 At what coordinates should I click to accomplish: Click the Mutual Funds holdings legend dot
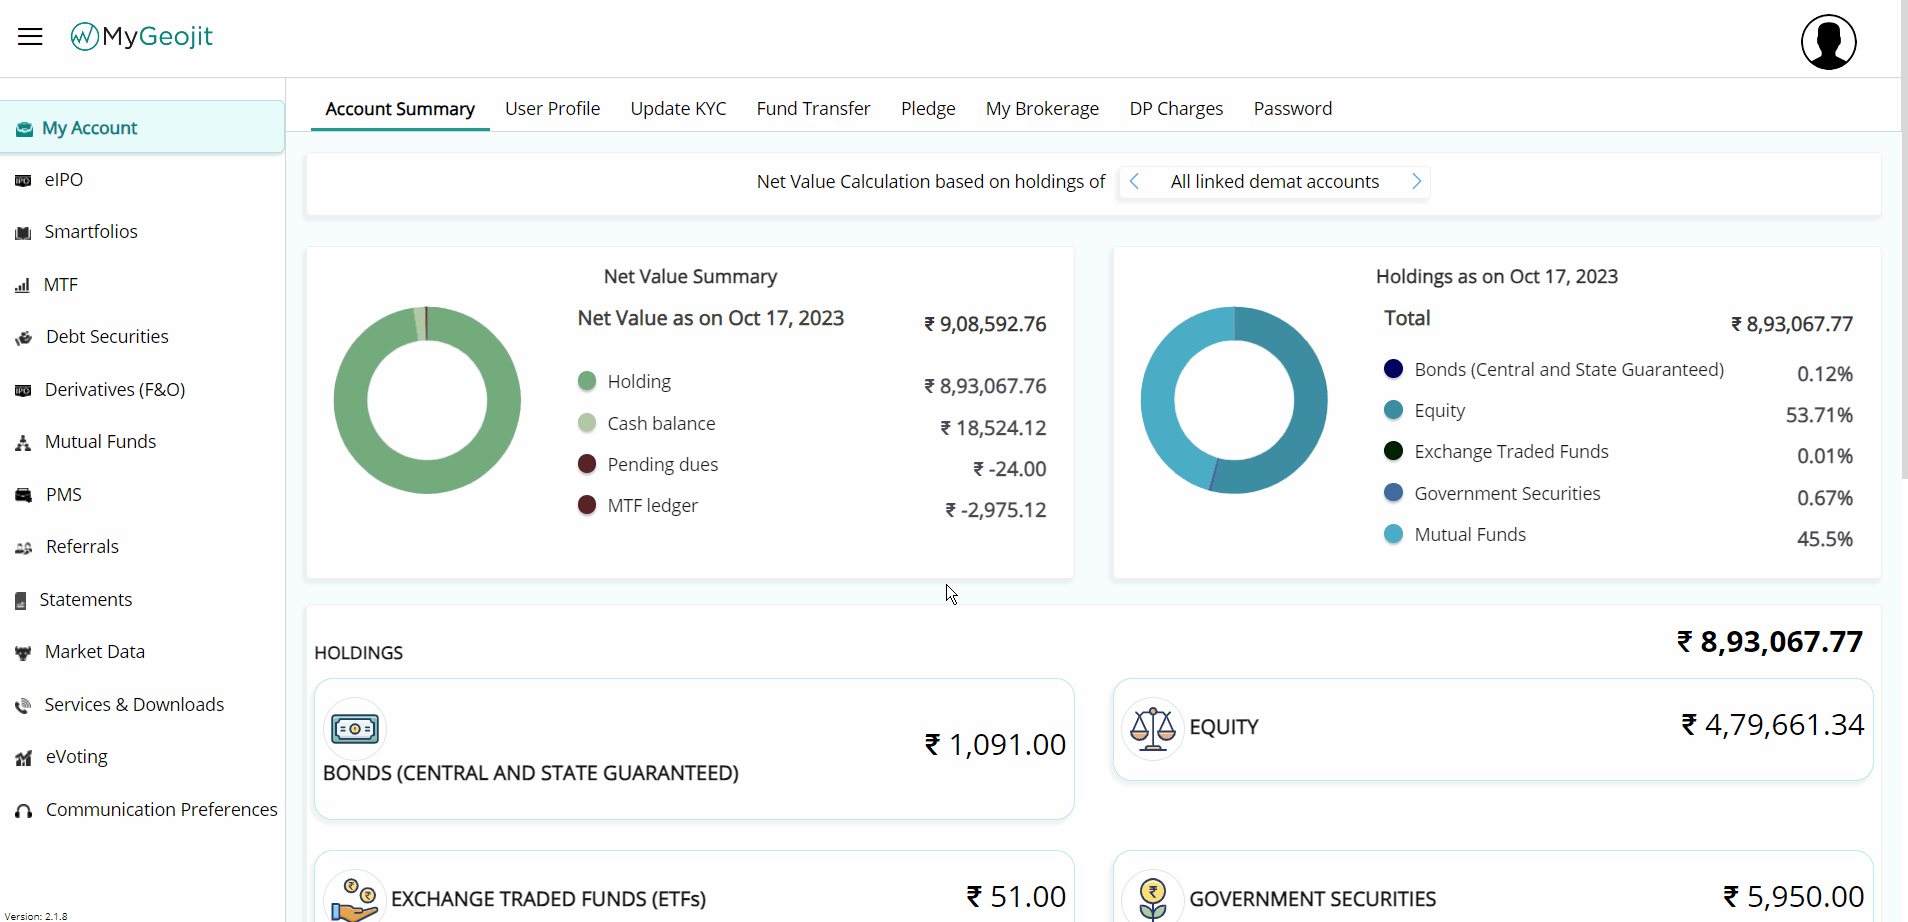(x=1393, y=534)
